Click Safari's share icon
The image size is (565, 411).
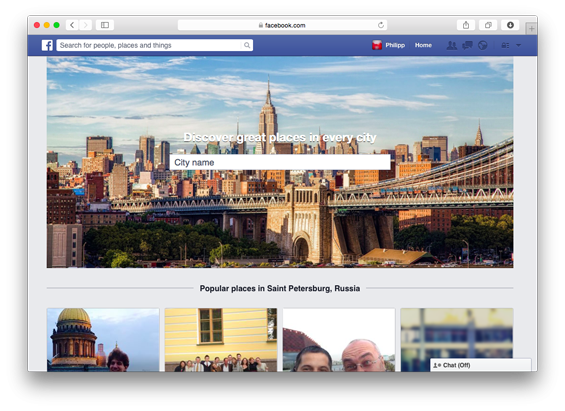coord(466,25)
